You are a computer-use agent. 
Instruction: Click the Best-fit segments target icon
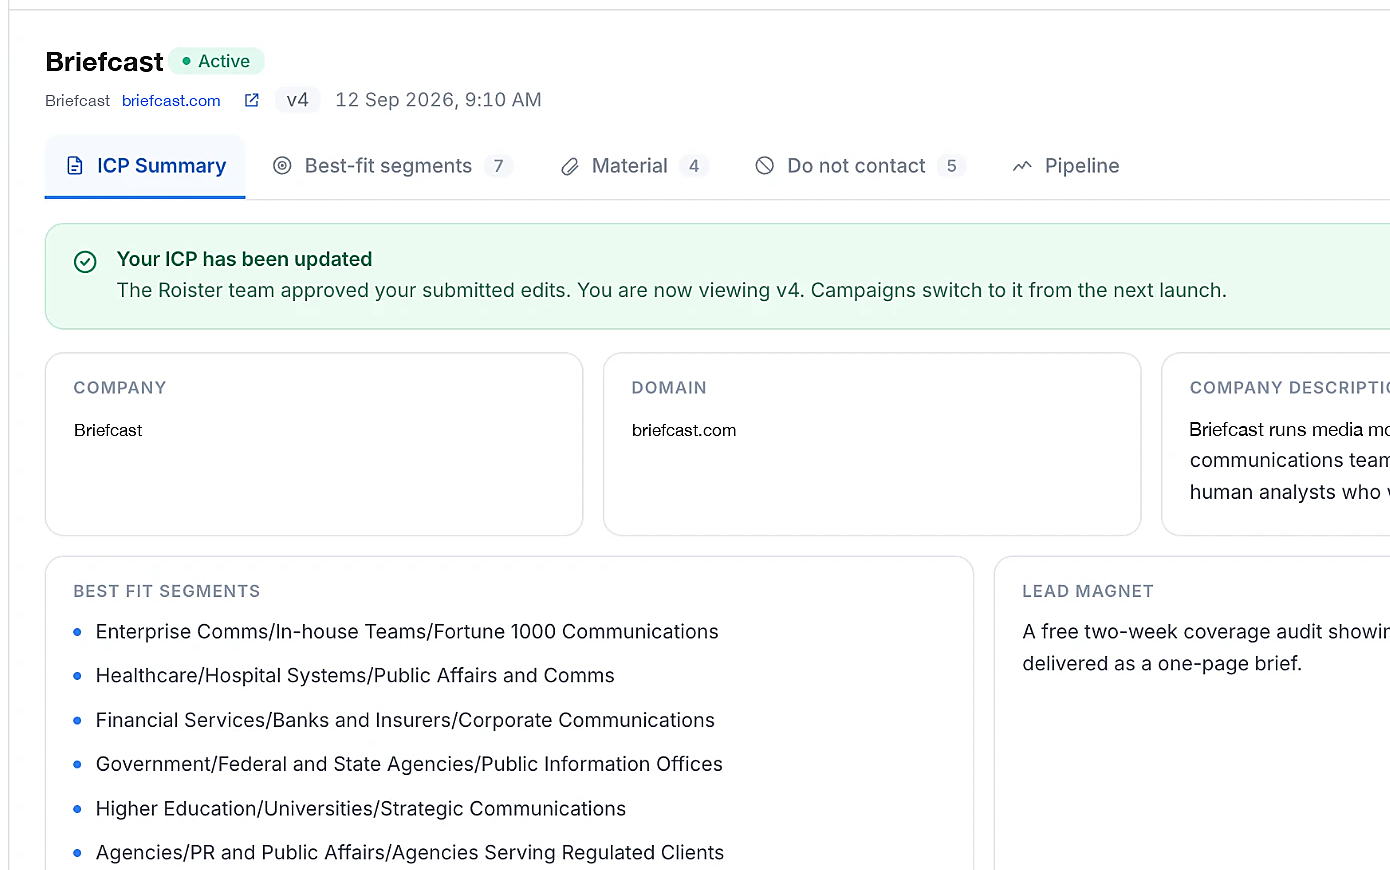point(282,166)
